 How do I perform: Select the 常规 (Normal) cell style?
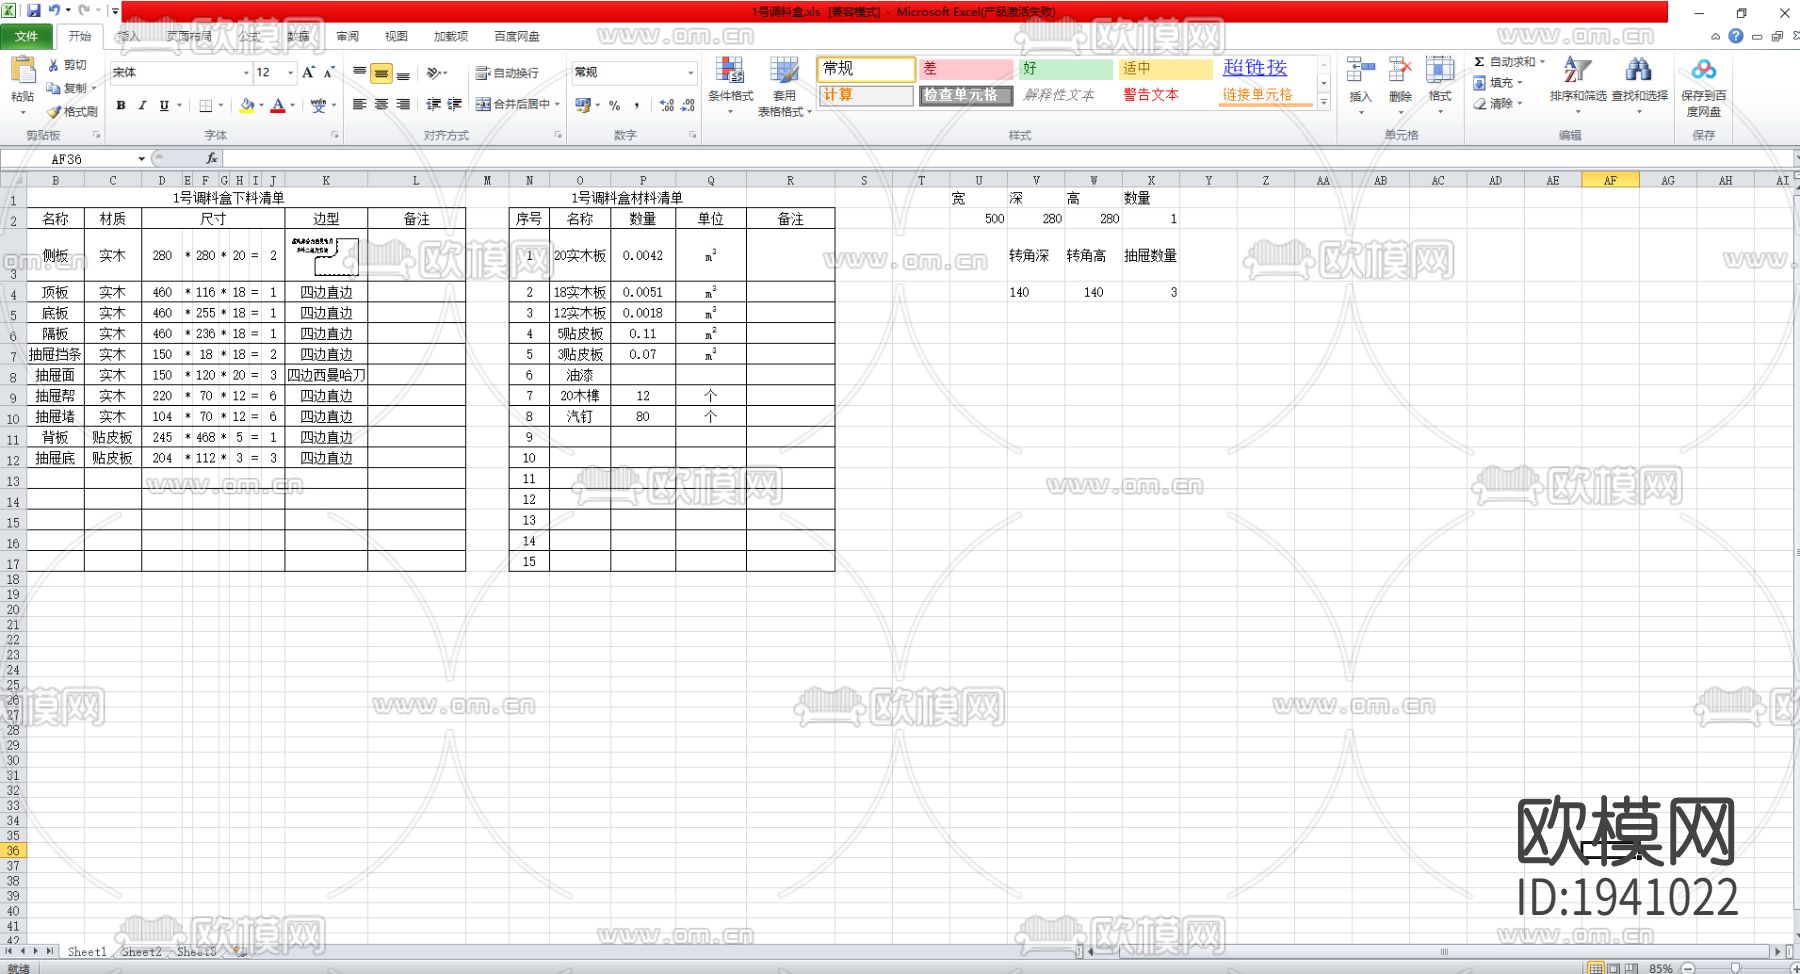(866, 69)
